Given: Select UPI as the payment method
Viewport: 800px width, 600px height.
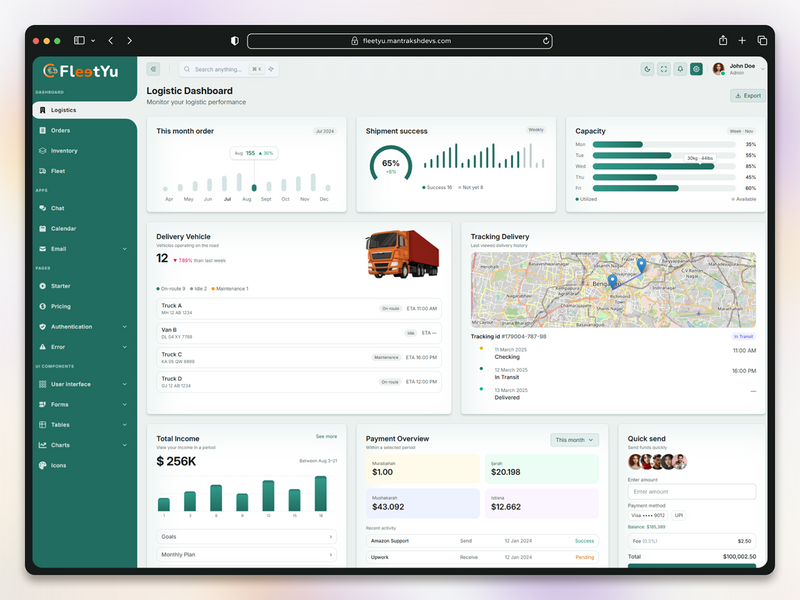Looking at the screenshot, I should 678,515.
